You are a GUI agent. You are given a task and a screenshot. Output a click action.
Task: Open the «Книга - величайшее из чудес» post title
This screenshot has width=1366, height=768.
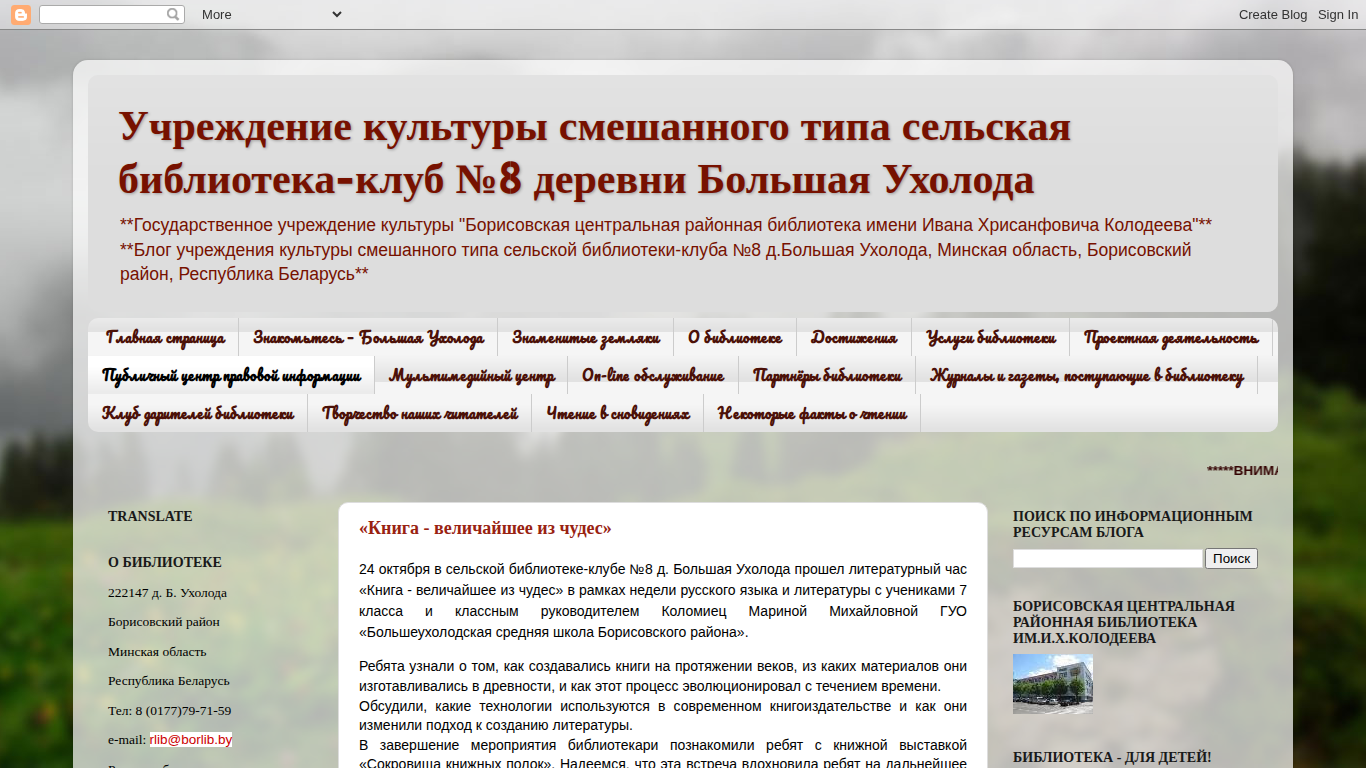point(485,528)
